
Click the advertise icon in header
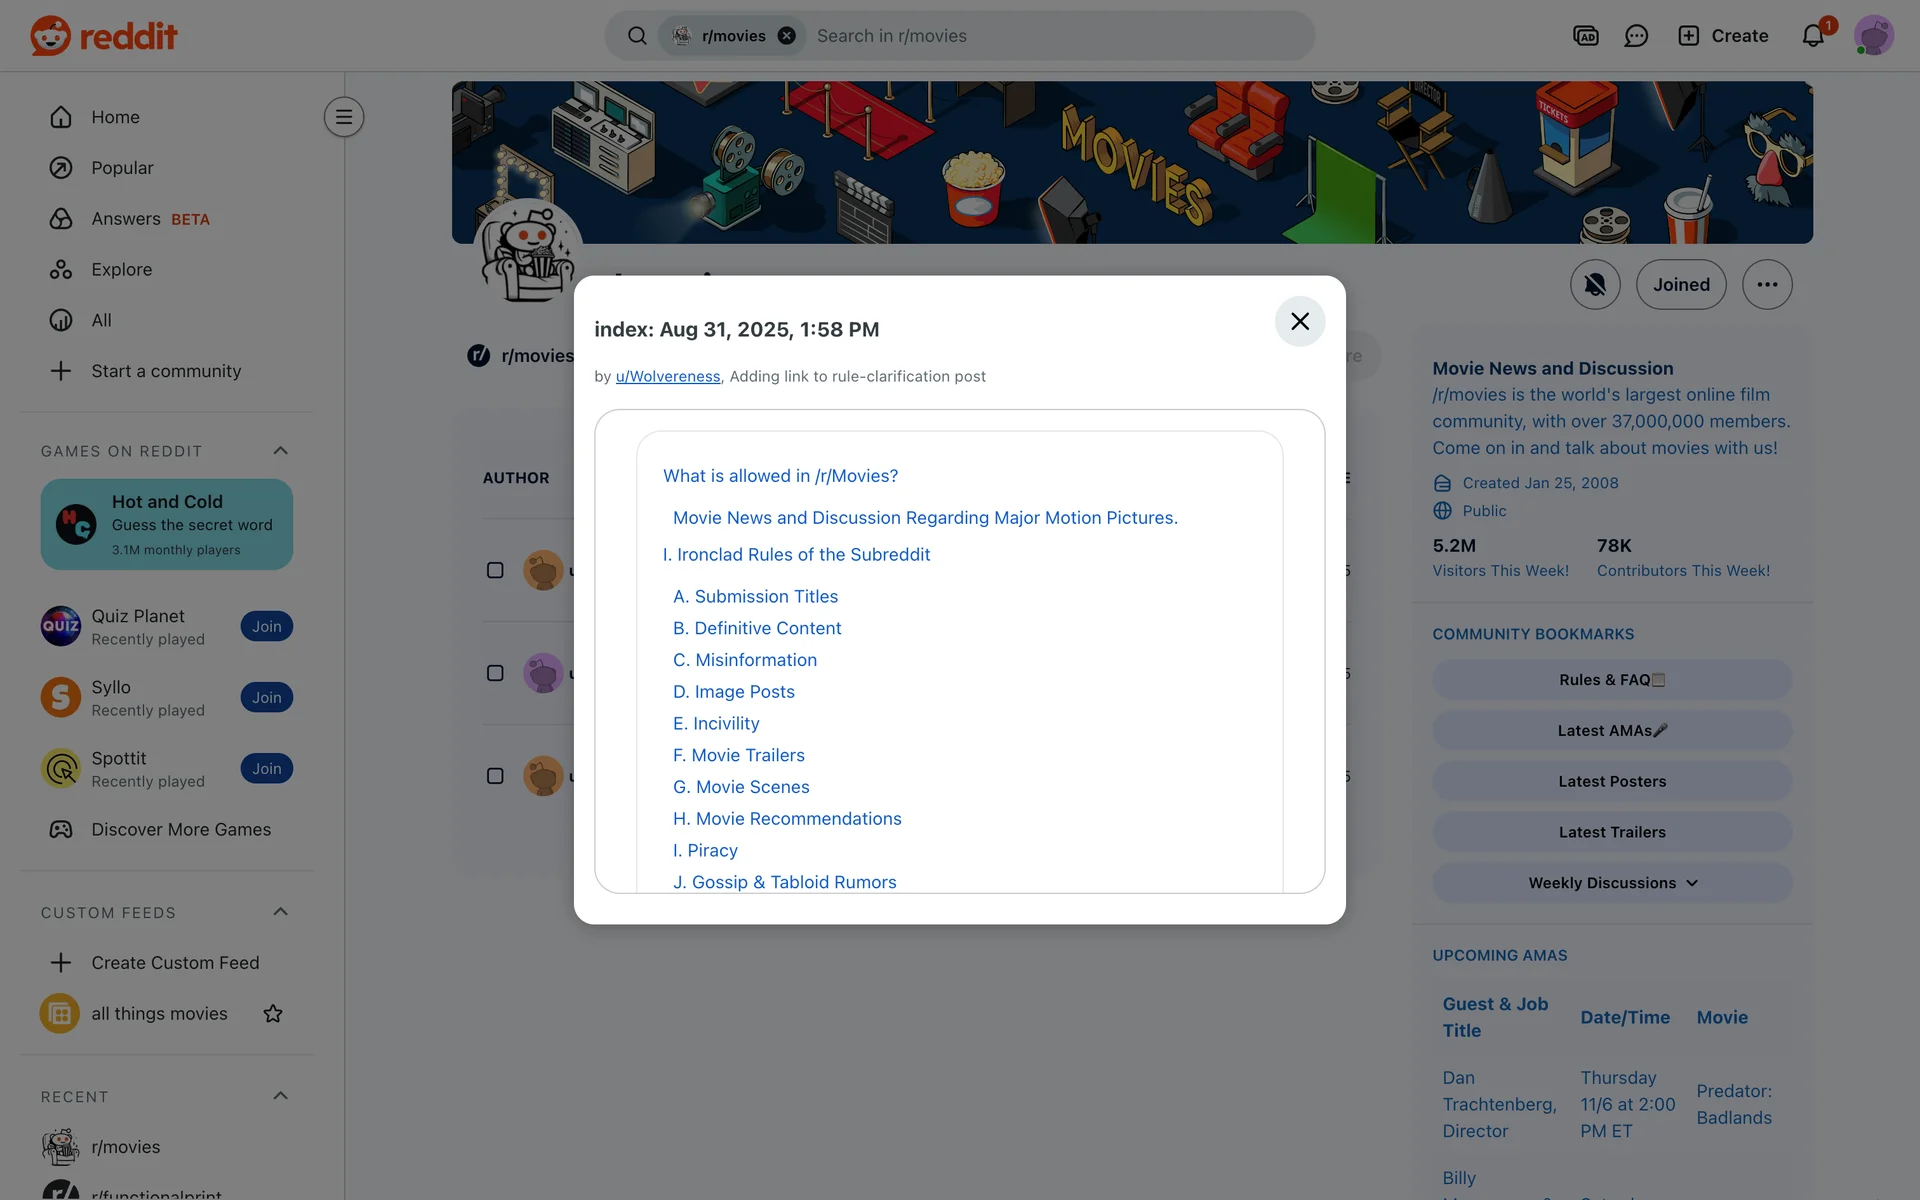tap(1585, 36)
